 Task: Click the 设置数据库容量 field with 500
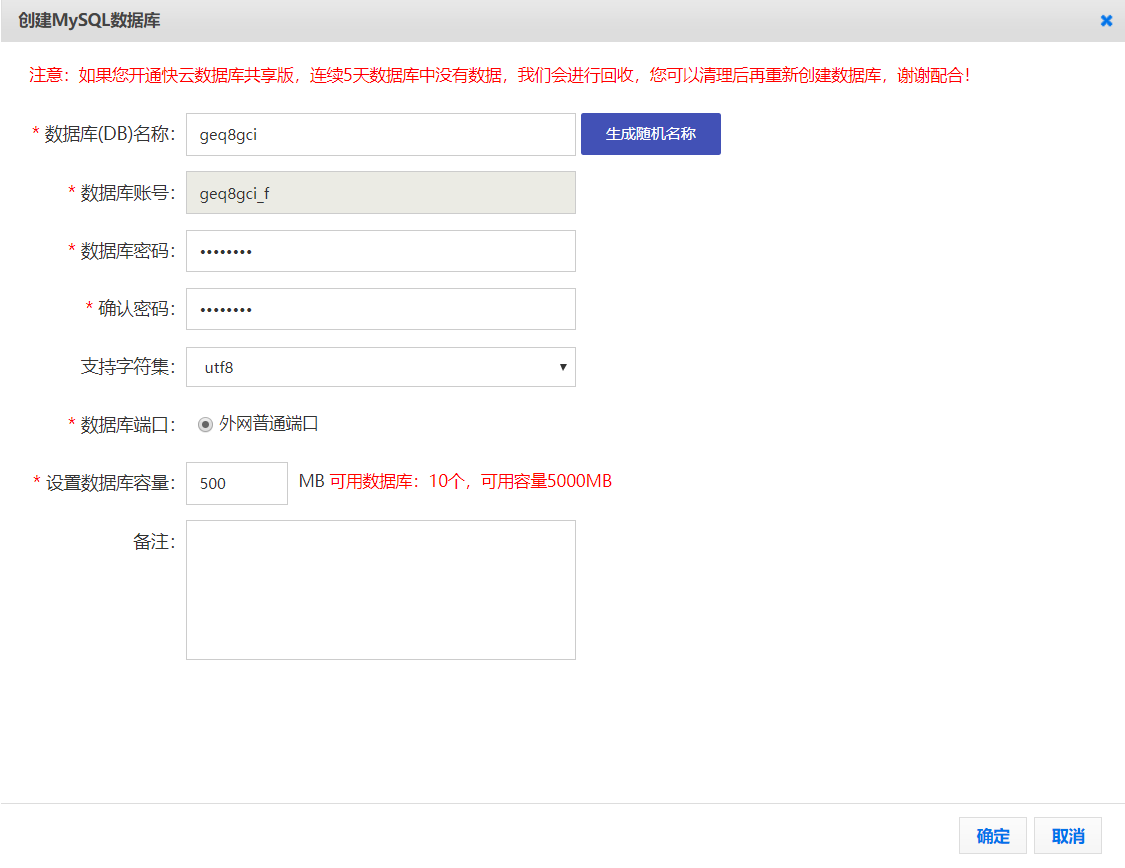coord(237,483)
